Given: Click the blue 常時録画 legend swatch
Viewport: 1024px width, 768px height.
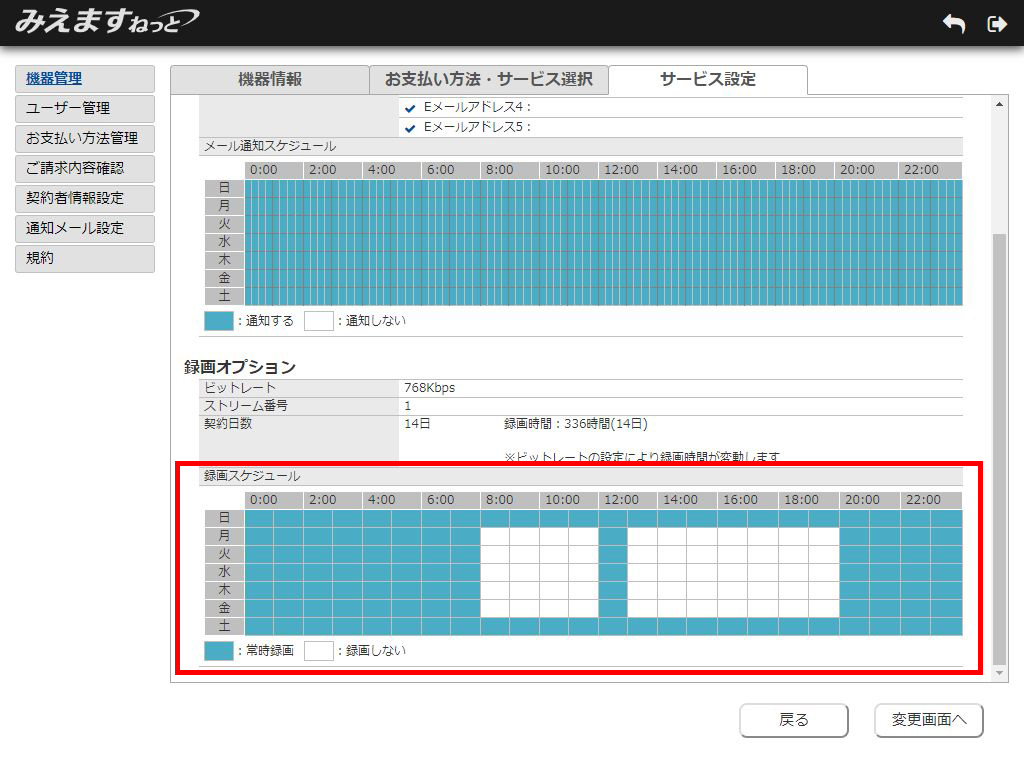Looking at the screenshot, I should point(218,651).
